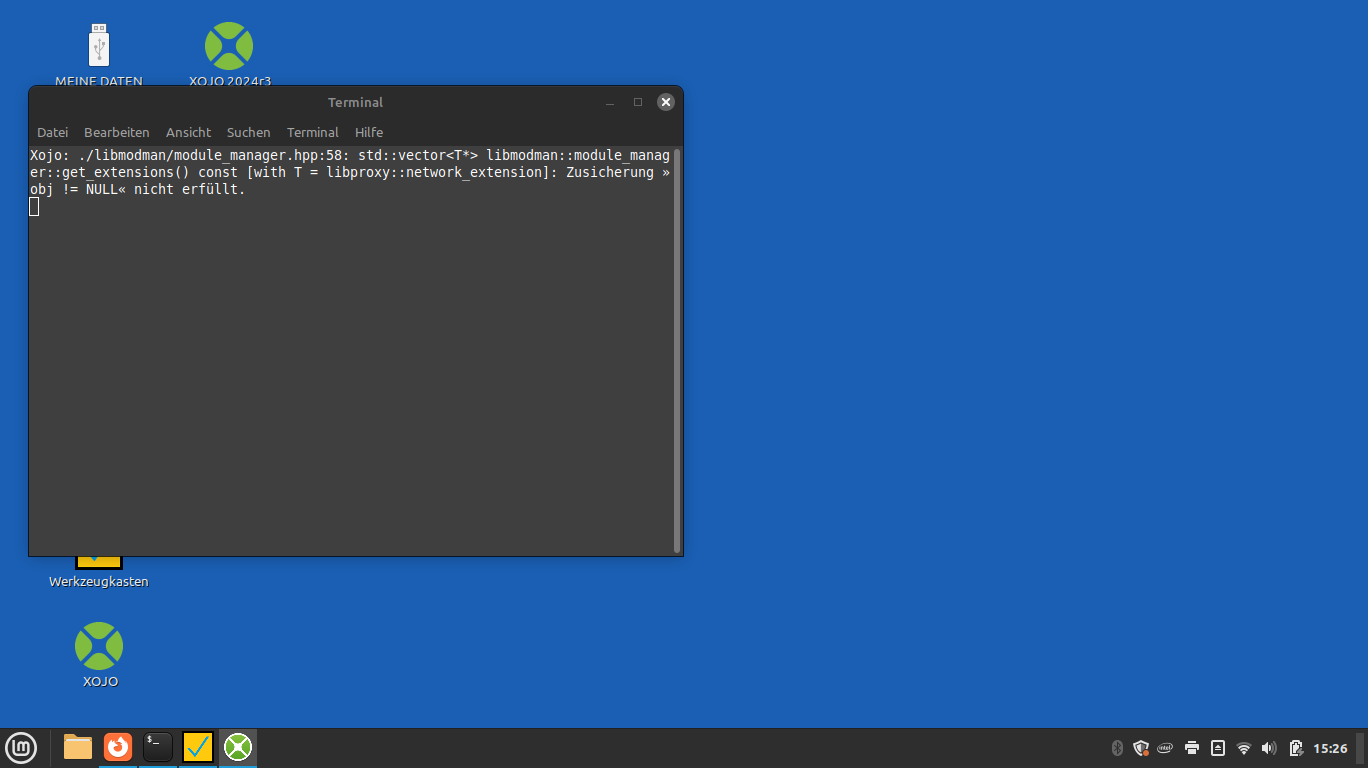The height and width of the screenshot is (768, 1368).
Task: Open the Suchen menu
Action: 248,132
